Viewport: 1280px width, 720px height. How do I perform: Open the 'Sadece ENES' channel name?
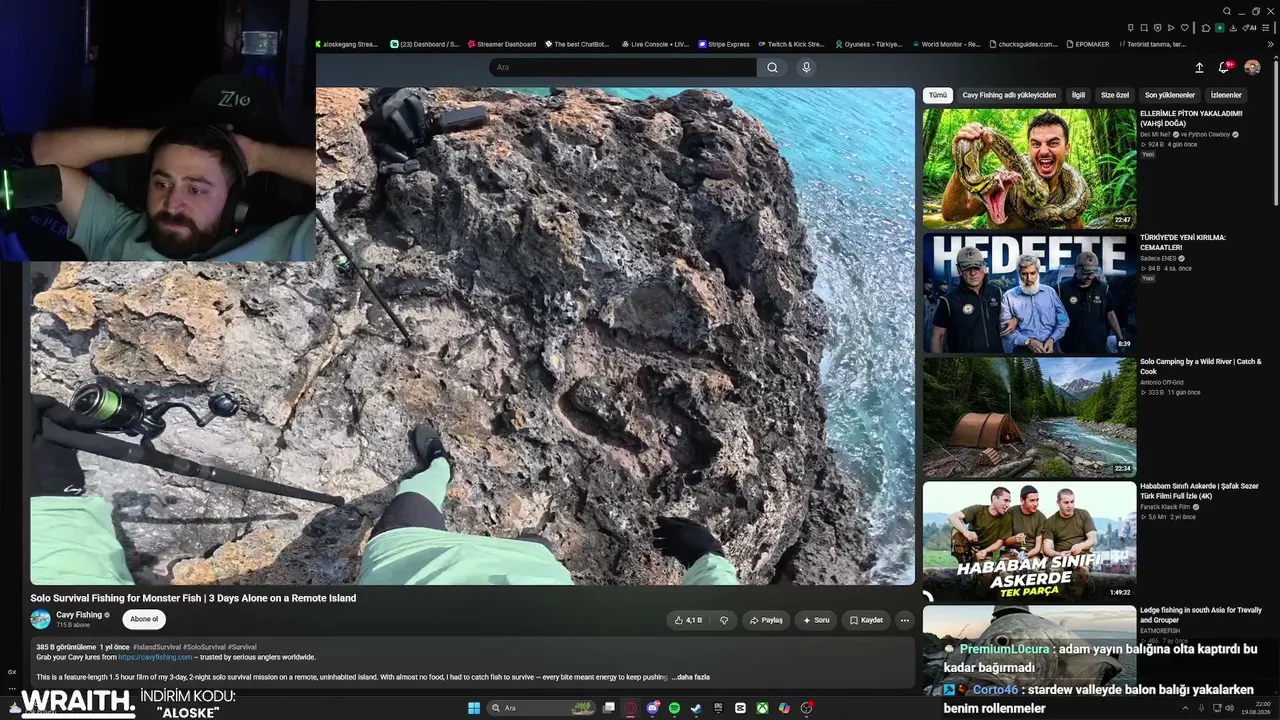click(x=1159, y=258)
